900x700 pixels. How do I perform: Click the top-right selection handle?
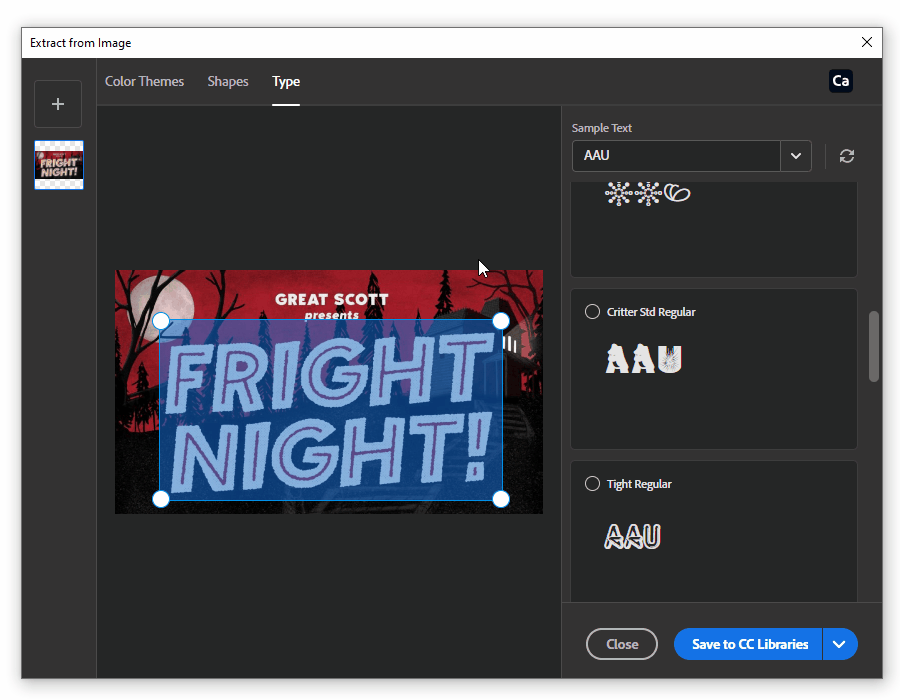click(501, 321)
